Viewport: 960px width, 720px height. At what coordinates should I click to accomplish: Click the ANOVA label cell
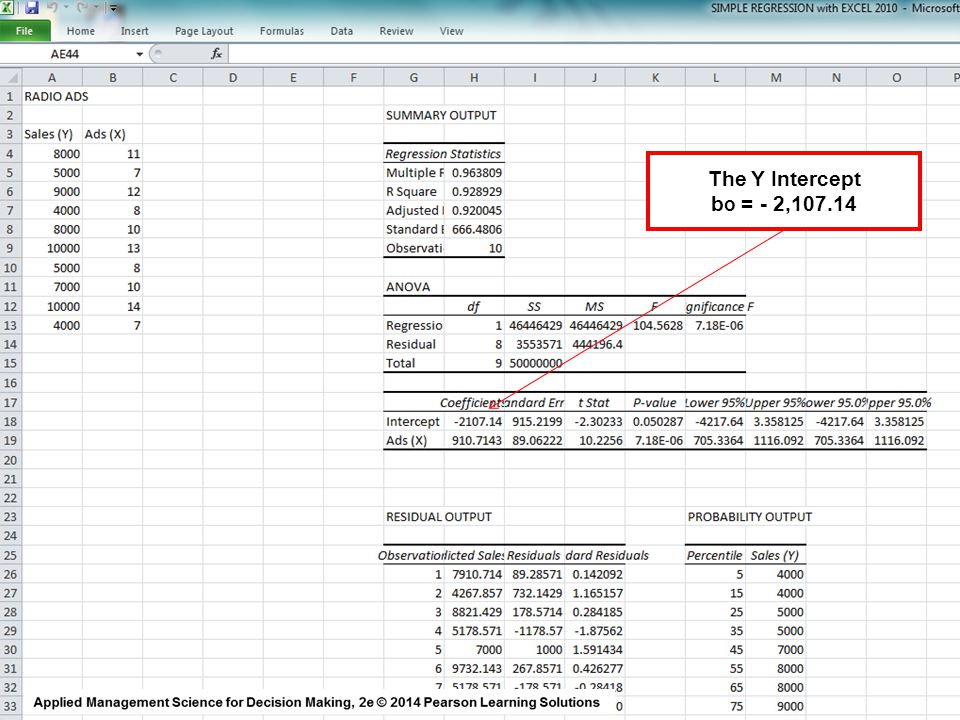pos(414,287)
